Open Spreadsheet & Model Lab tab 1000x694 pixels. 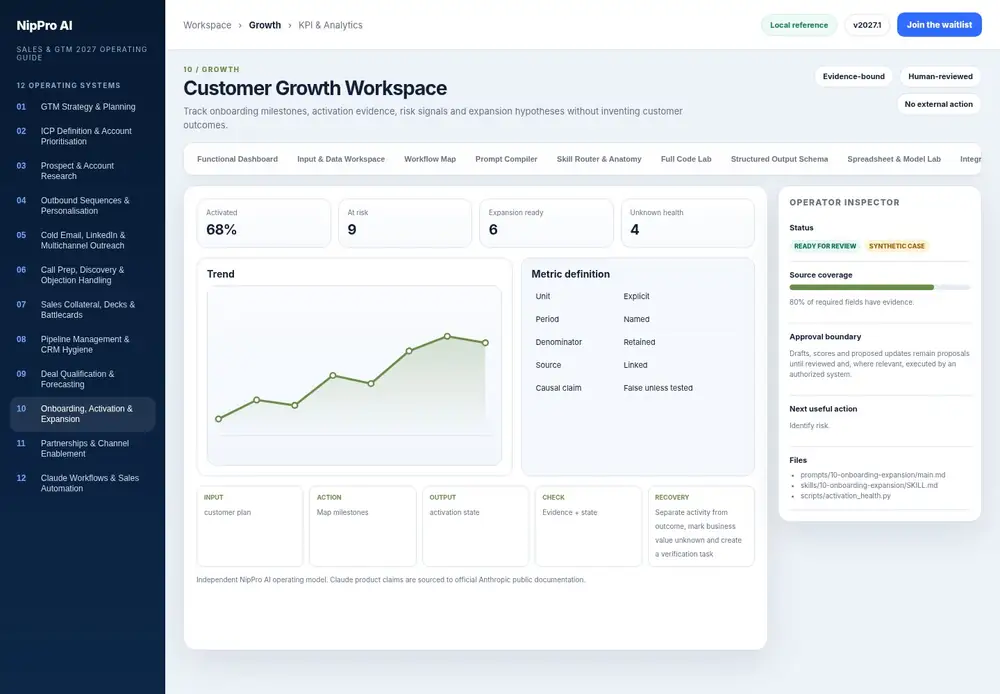[x=893, y=159]
